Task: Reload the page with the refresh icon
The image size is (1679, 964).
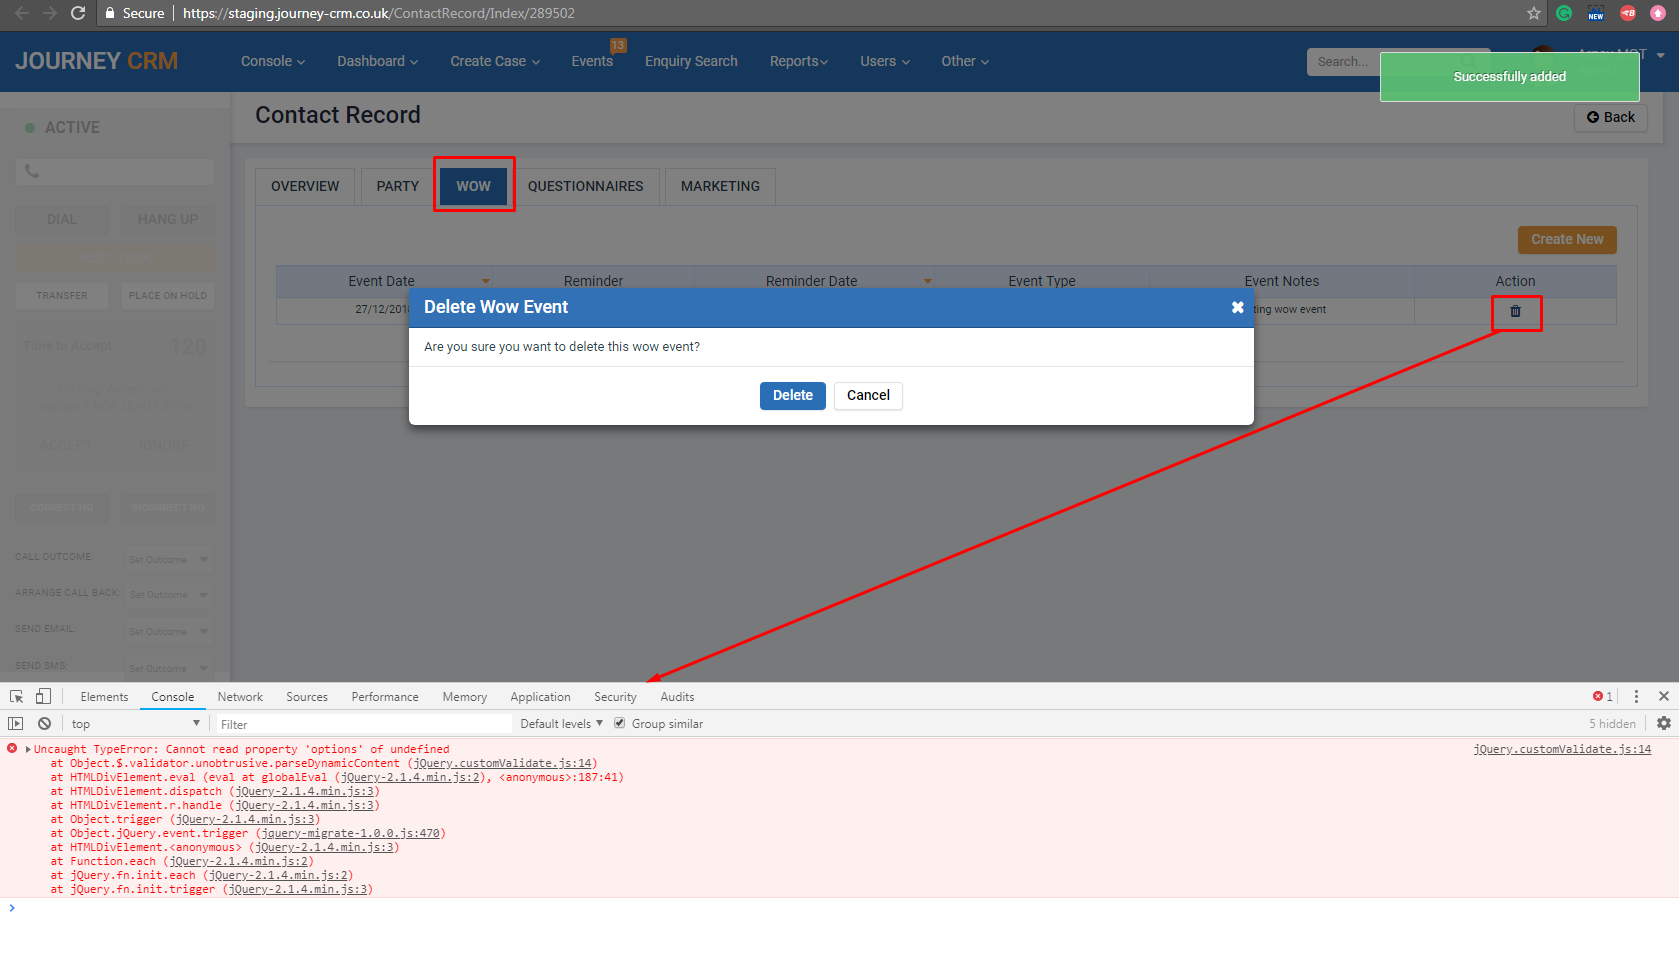Action: point(78,13)
